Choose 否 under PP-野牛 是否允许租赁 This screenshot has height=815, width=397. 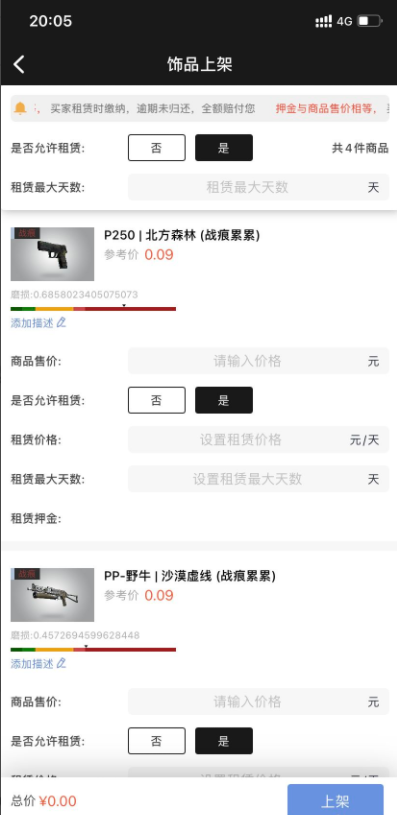(156, 741)
